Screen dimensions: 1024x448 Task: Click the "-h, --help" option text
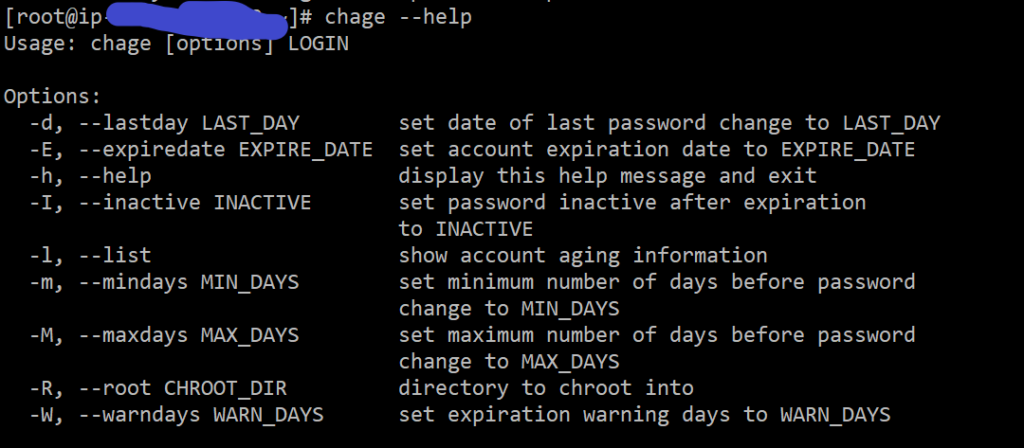91,176
